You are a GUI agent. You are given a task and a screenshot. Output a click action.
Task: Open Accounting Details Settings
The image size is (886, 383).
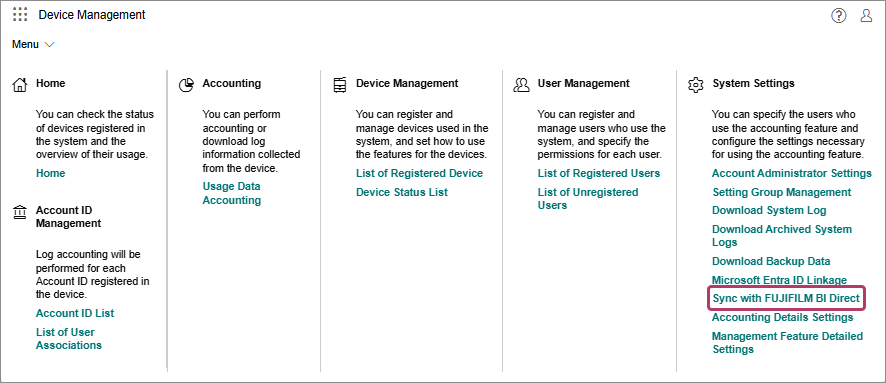coord(782,317)
